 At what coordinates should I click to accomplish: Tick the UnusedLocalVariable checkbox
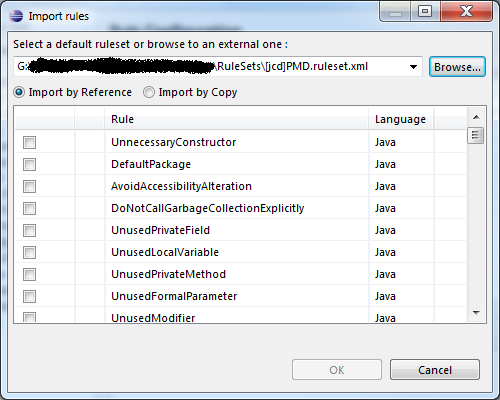tap(29, 252)
